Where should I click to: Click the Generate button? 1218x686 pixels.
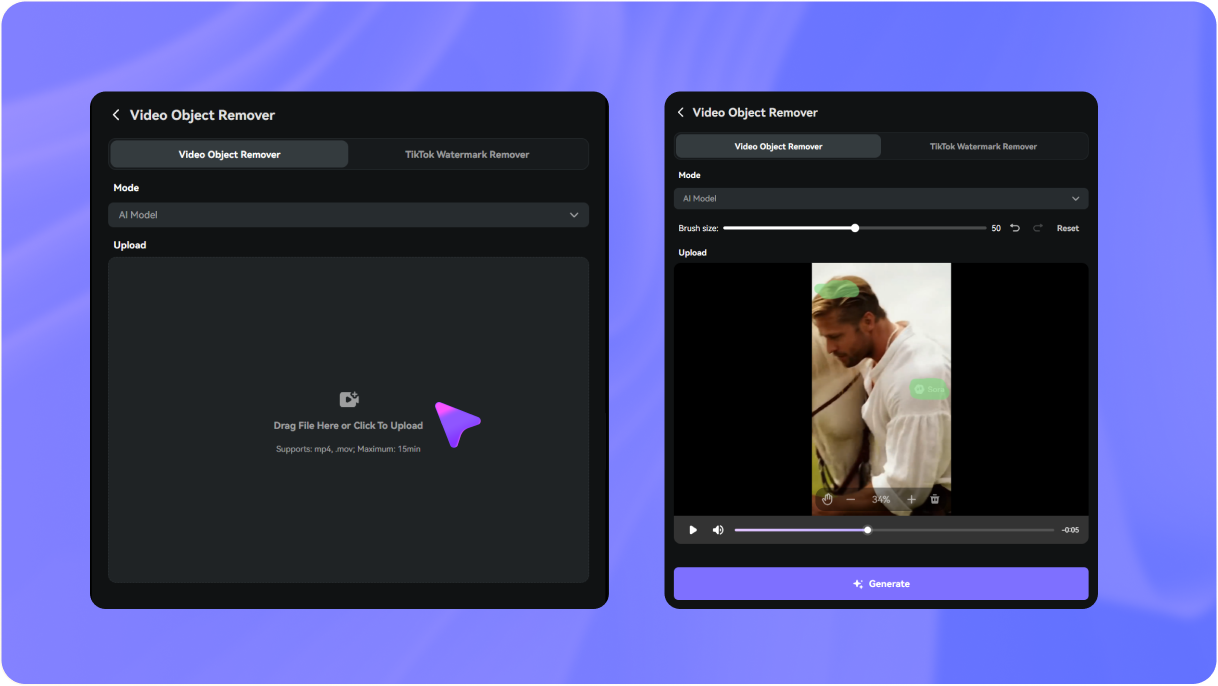click(880, 584)
